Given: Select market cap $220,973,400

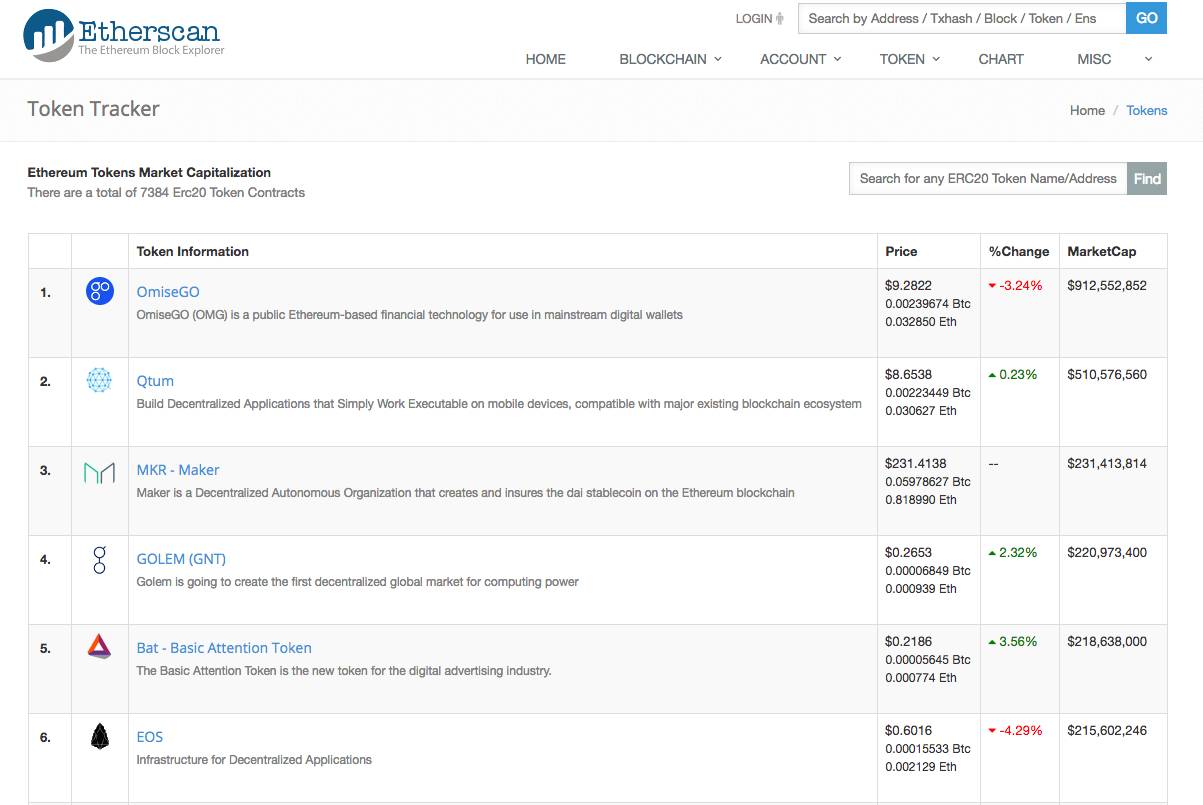Looking at the screenshot, I should coord(1107,553).
